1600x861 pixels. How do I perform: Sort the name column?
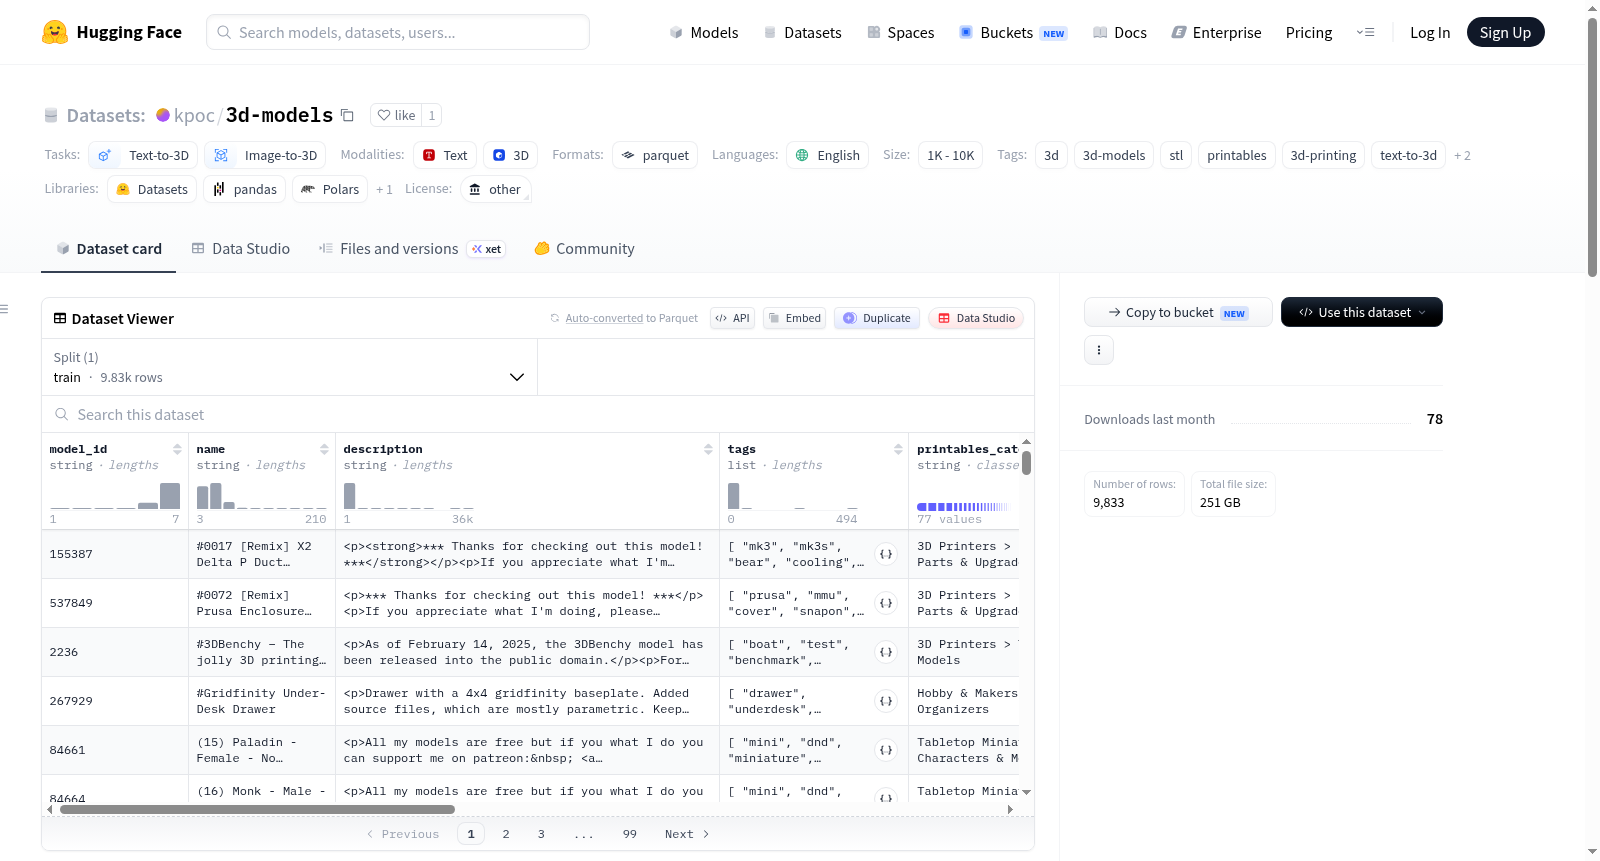tap(324, 449)
